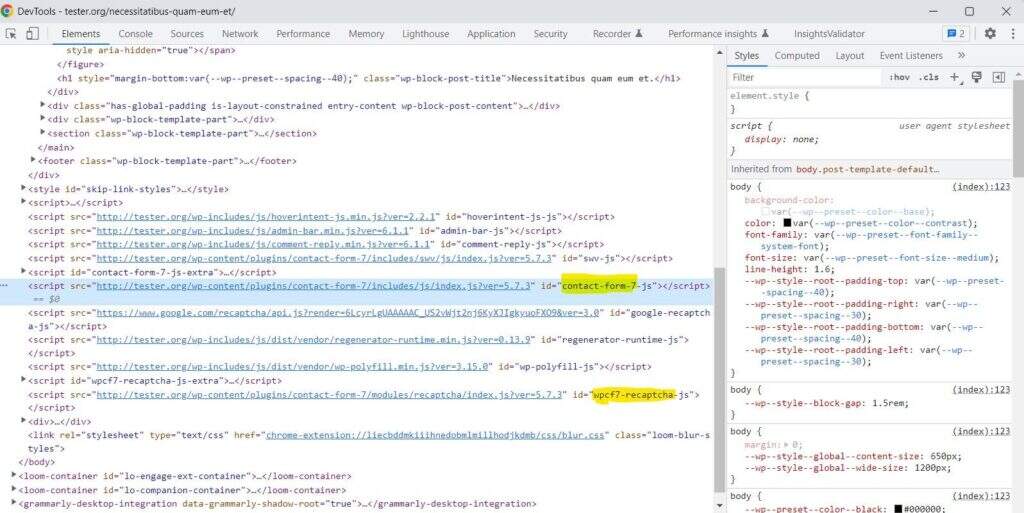Activate the inspect element picker icon

(11, 33)
